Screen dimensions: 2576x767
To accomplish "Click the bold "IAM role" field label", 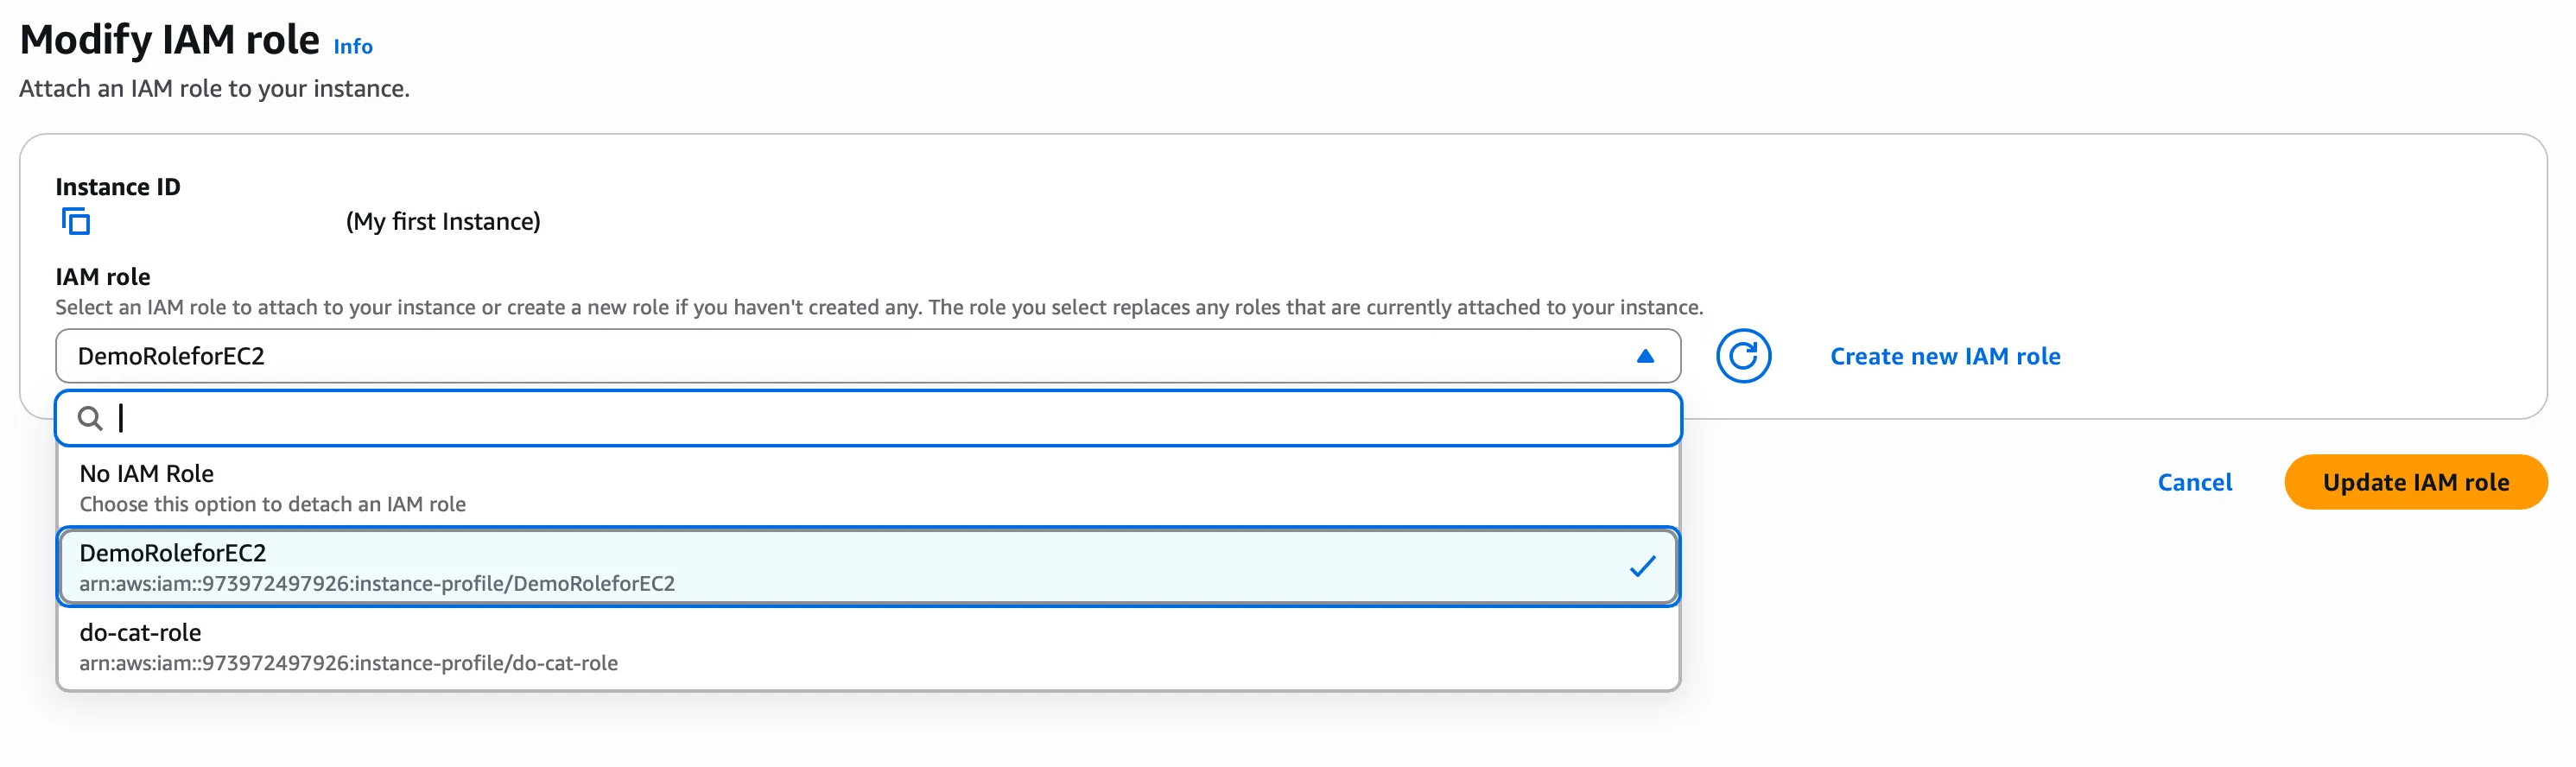I will 103,277.
